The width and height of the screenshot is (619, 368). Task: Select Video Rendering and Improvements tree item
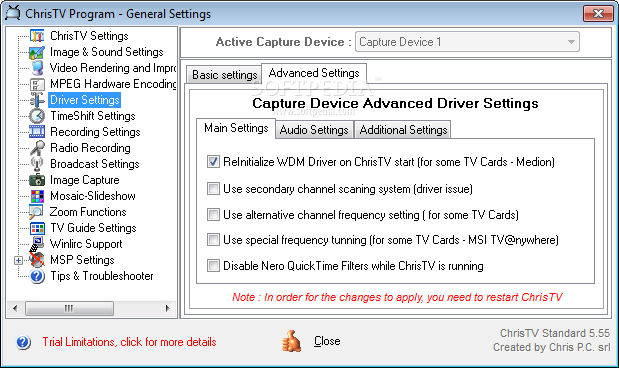point(113,68)
